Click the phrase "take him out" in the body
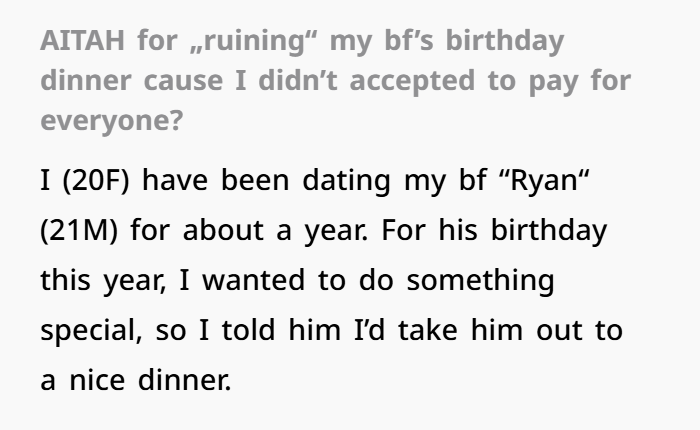 [x=491, y=330]
